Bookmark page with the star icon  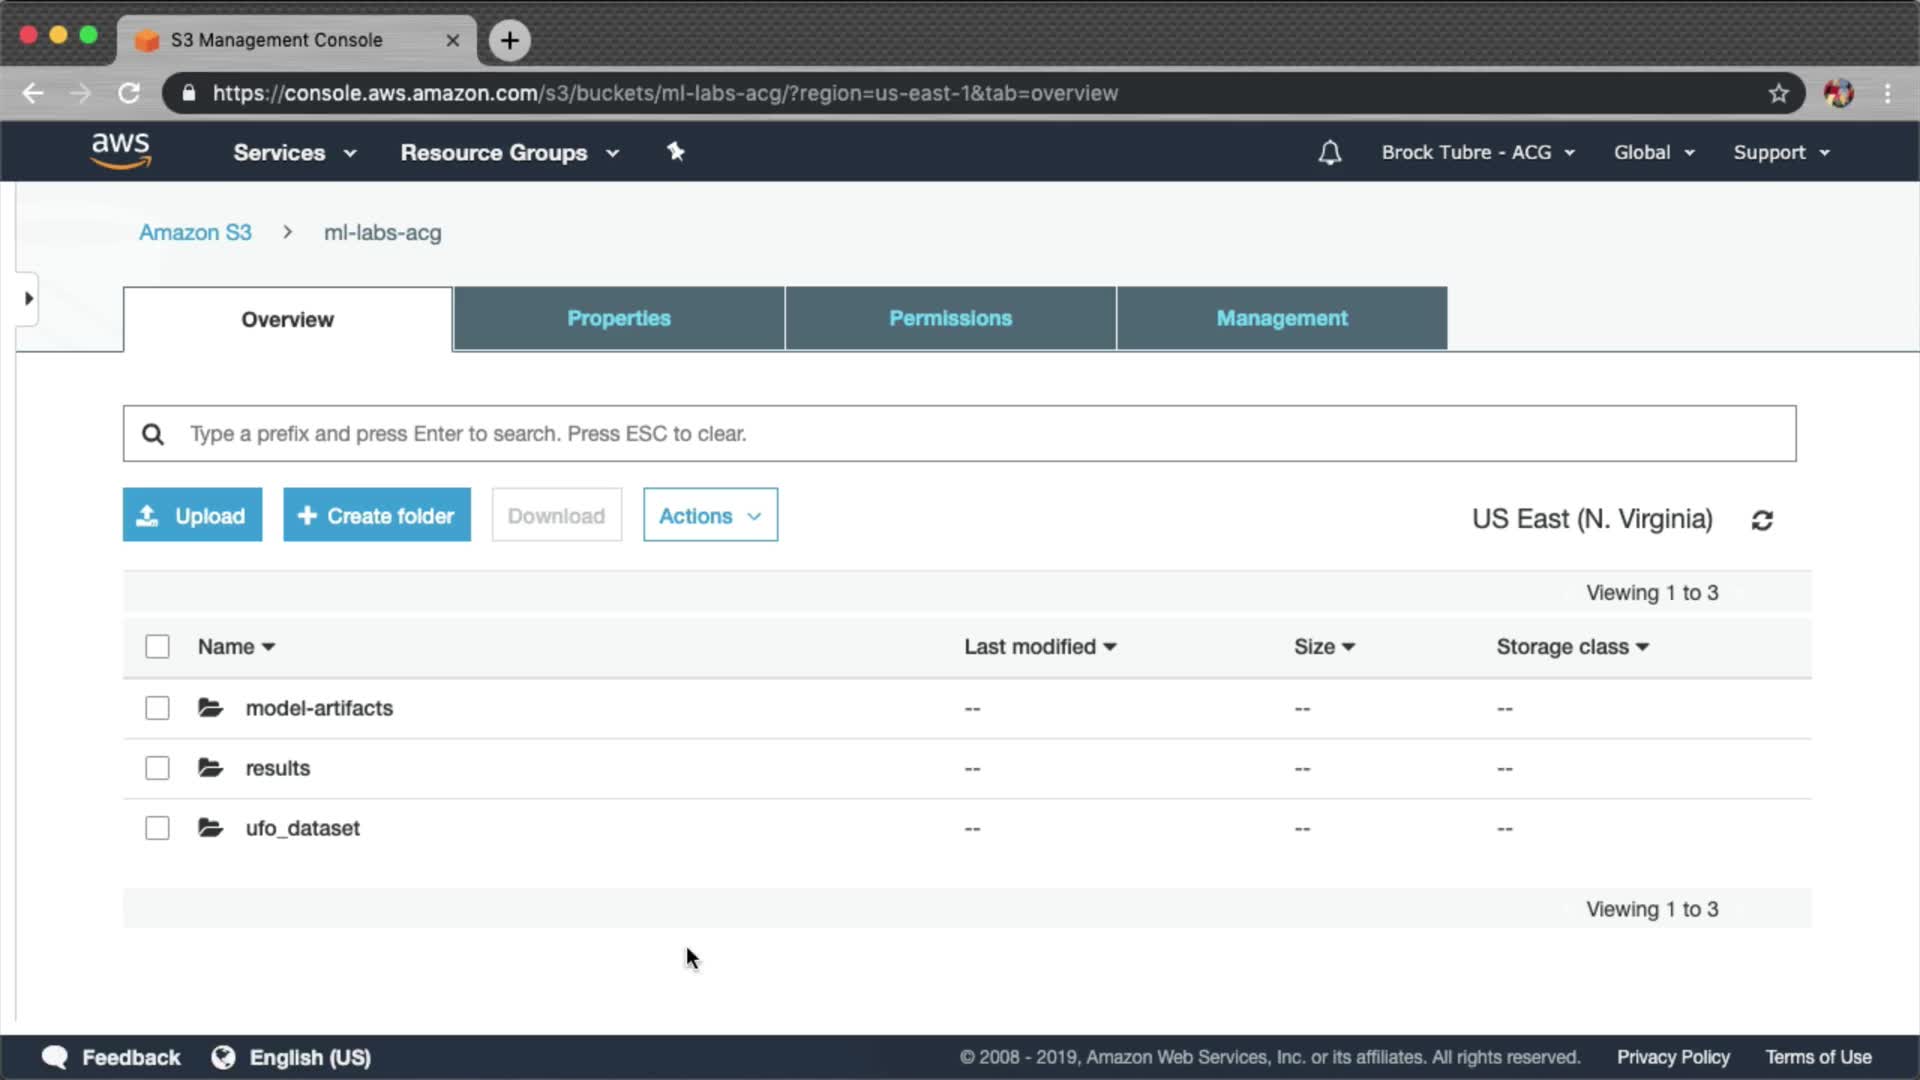pos(1778,93)
